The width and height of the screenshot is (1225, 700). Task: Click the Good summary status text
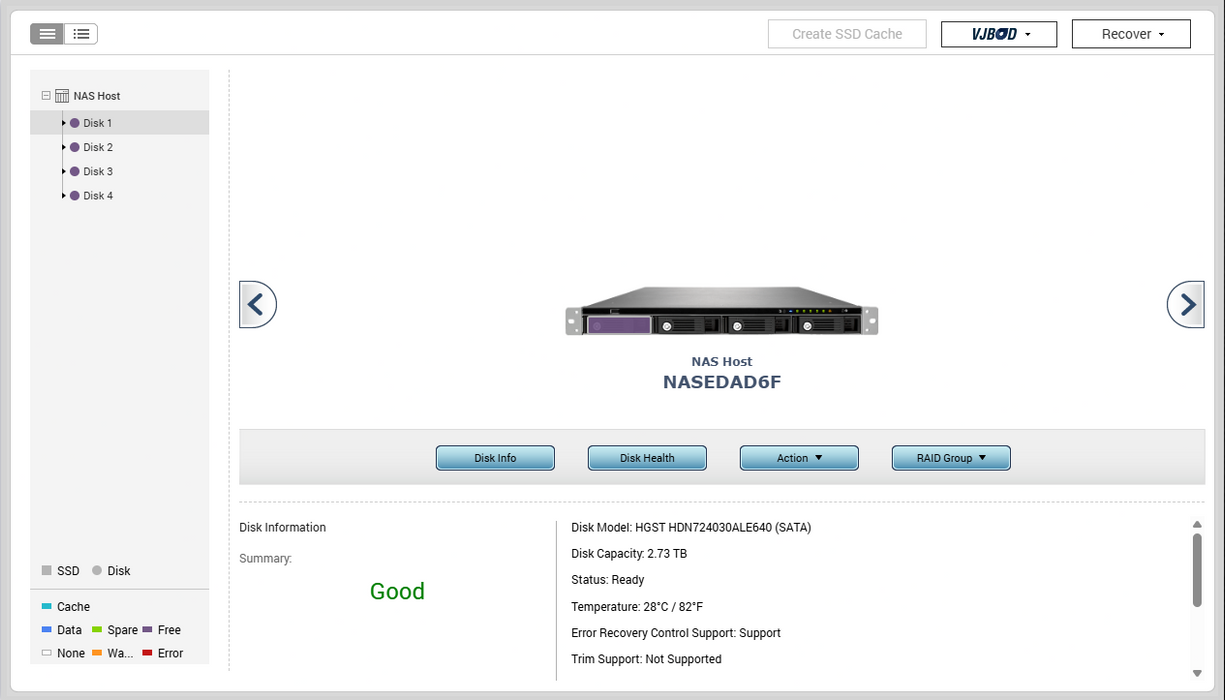click(397, 591)
